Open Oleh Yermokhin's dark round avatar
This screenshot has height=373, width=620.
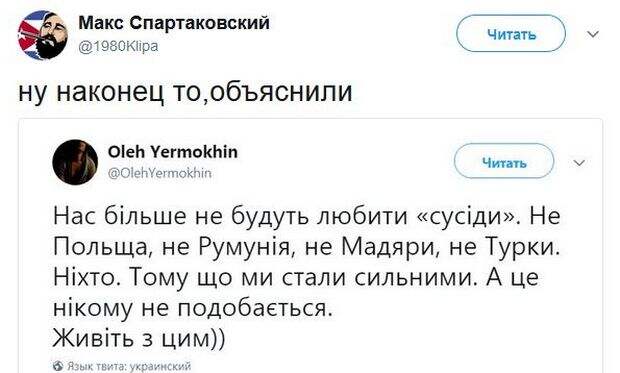[x=75, y=162]
